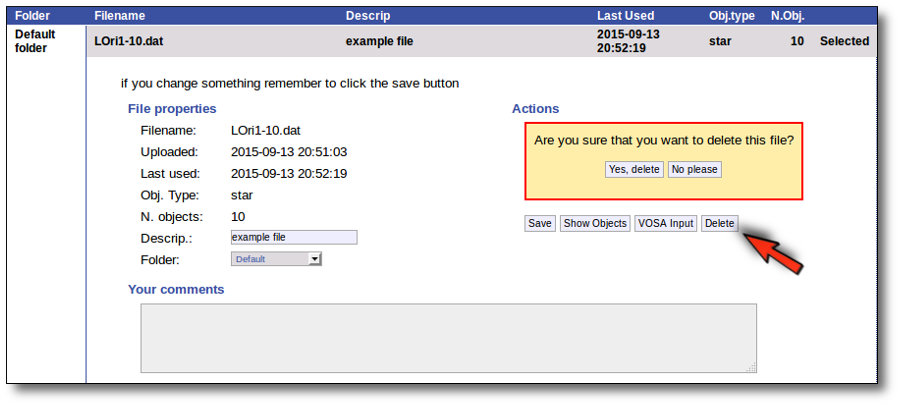Confirm with the "Yes, delete" button
900x406 pixels.
pyautogui.click(x=634, y=169)
